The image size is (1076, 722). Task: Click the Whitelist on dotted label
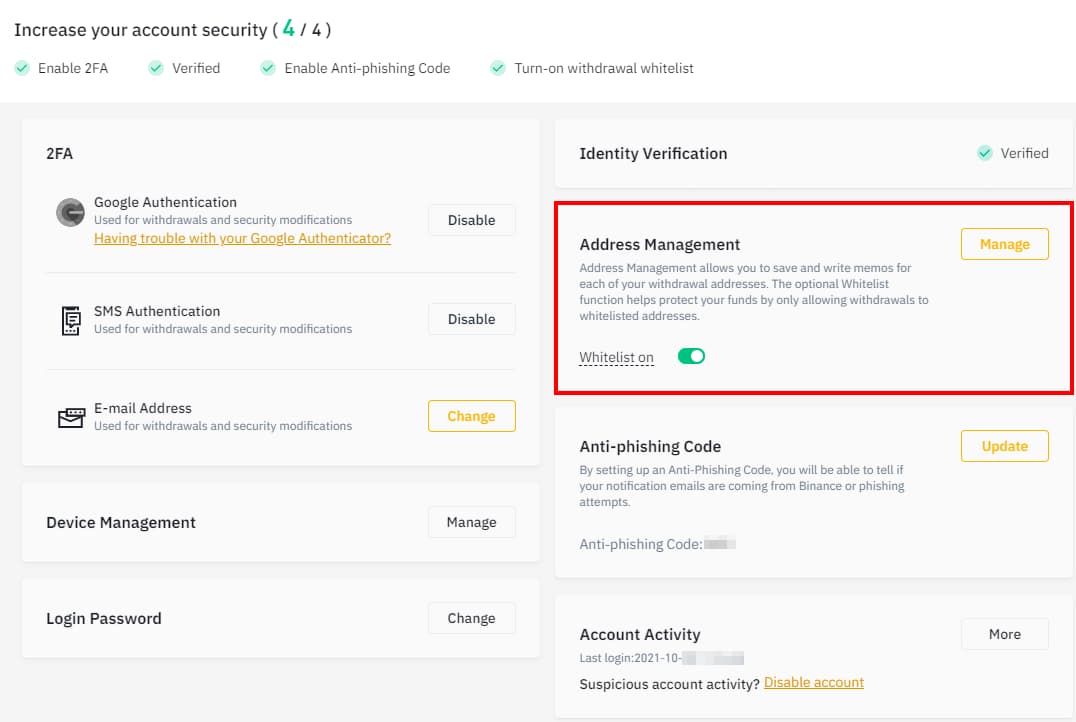(616, 358)
